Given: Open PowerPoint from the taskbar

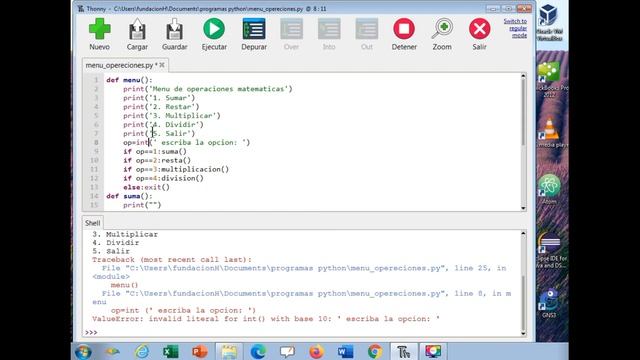Looking at the screenshot, I should (x=200, y=351).
